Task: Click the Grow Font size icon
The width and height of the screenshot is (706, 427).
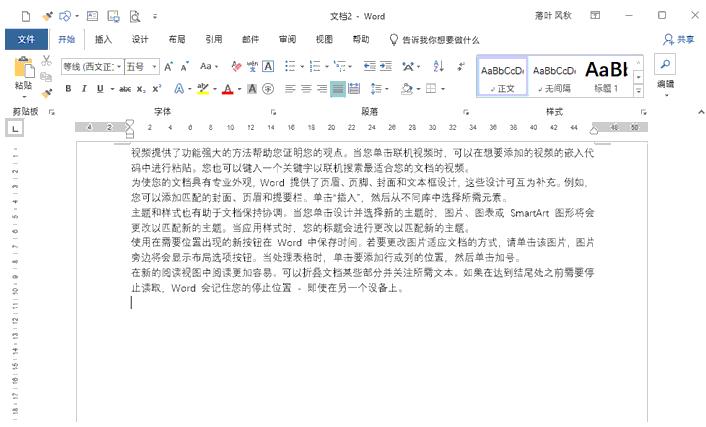Action: coord(169,66)
